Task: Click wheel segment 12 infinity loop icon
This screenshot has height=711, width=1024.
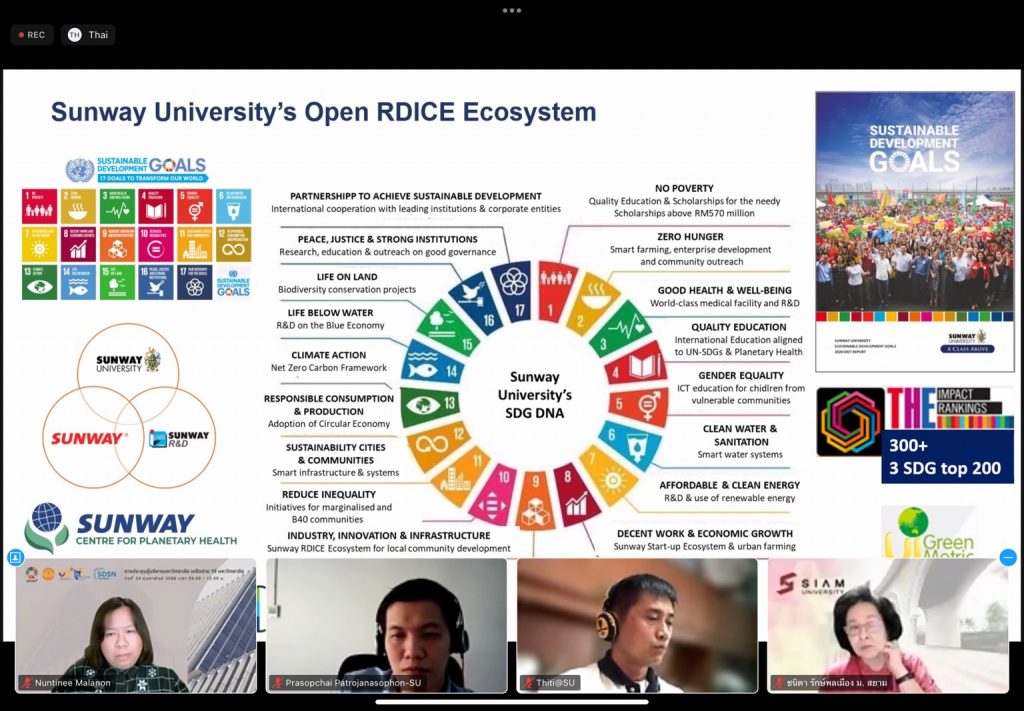Action: point(436,445)
